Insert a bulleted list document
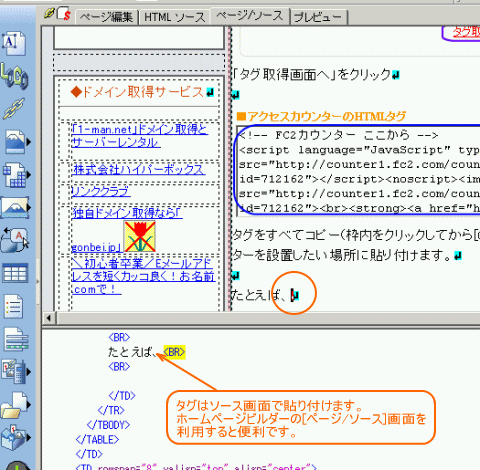480x470 pixels. click(14, 306)
